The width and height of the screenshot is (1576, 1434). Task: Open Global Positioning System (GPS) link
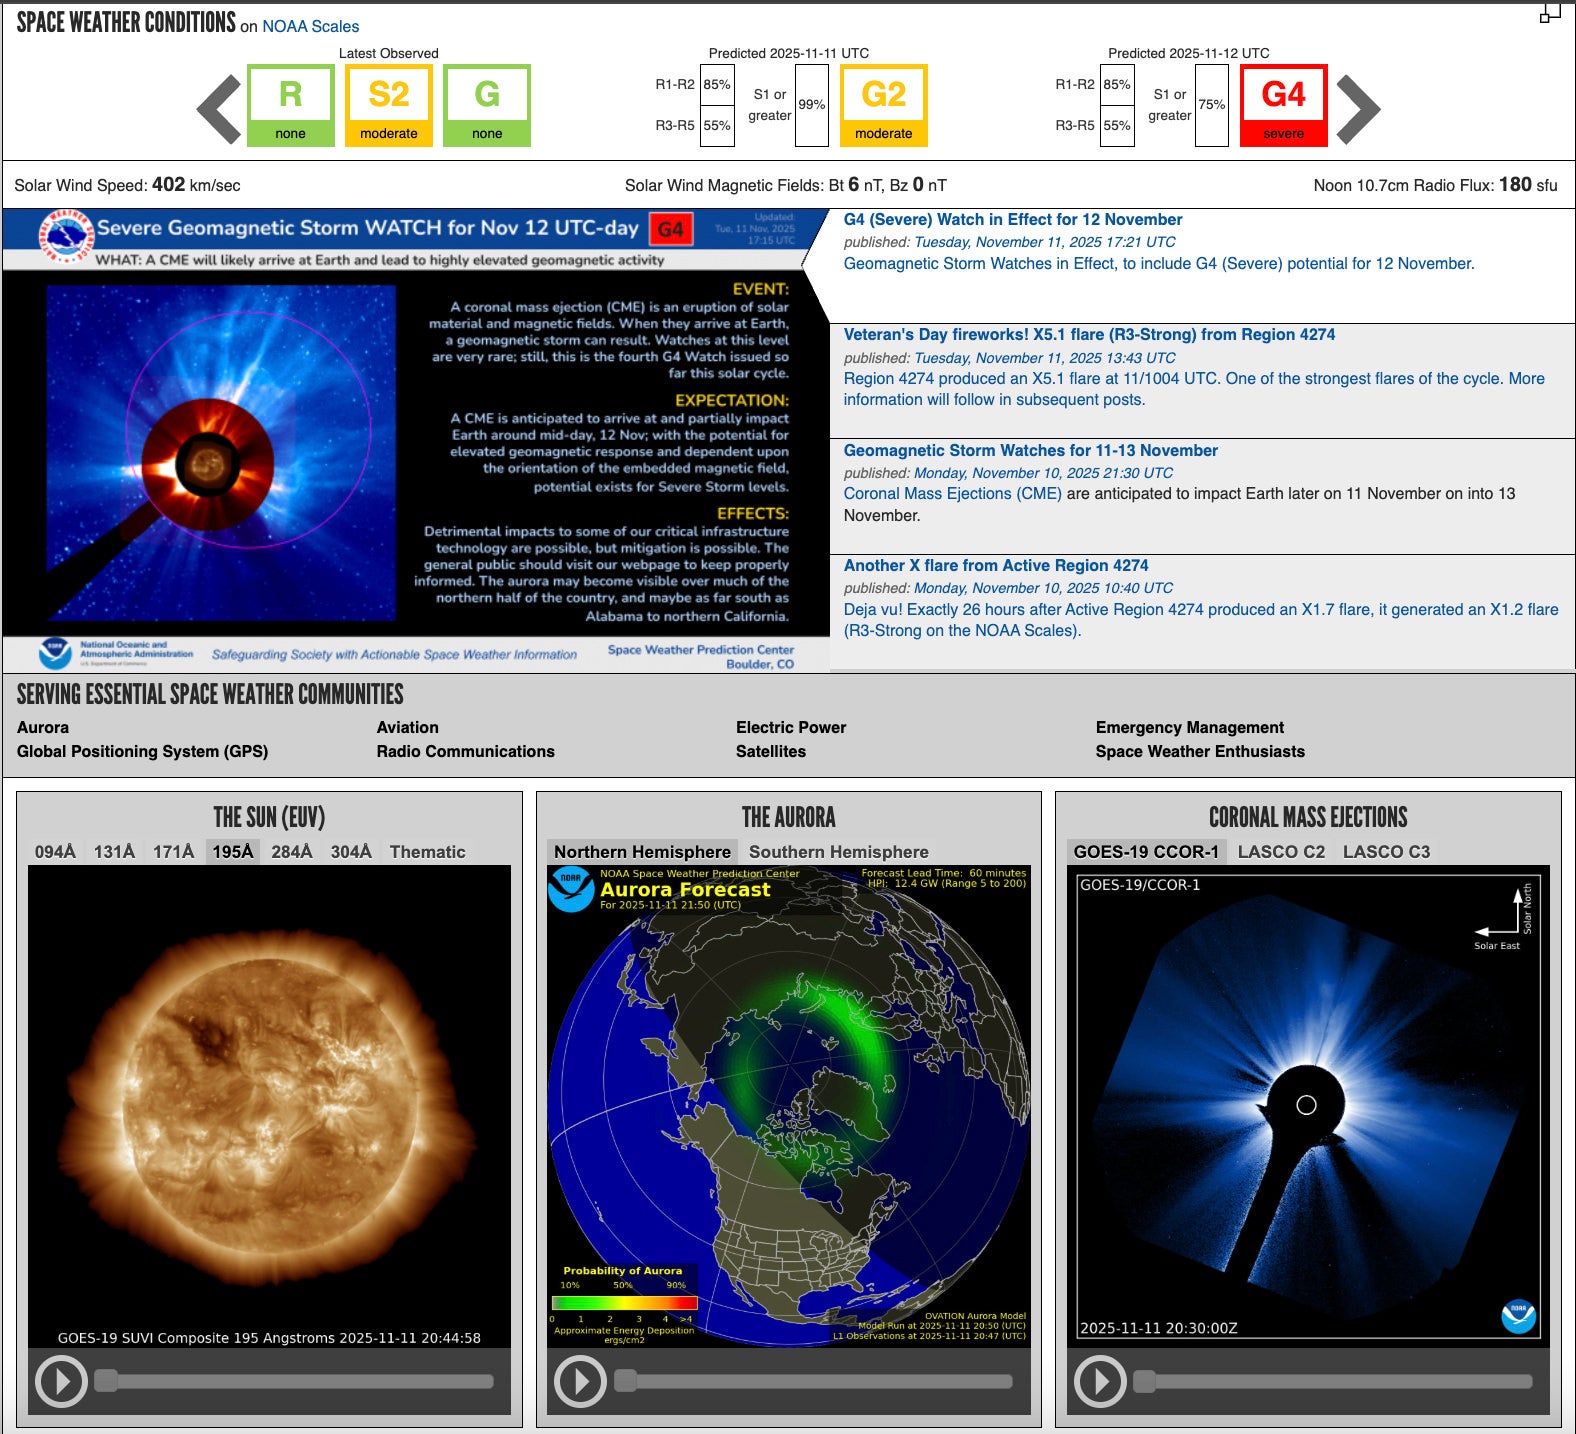tap(142, 751)
